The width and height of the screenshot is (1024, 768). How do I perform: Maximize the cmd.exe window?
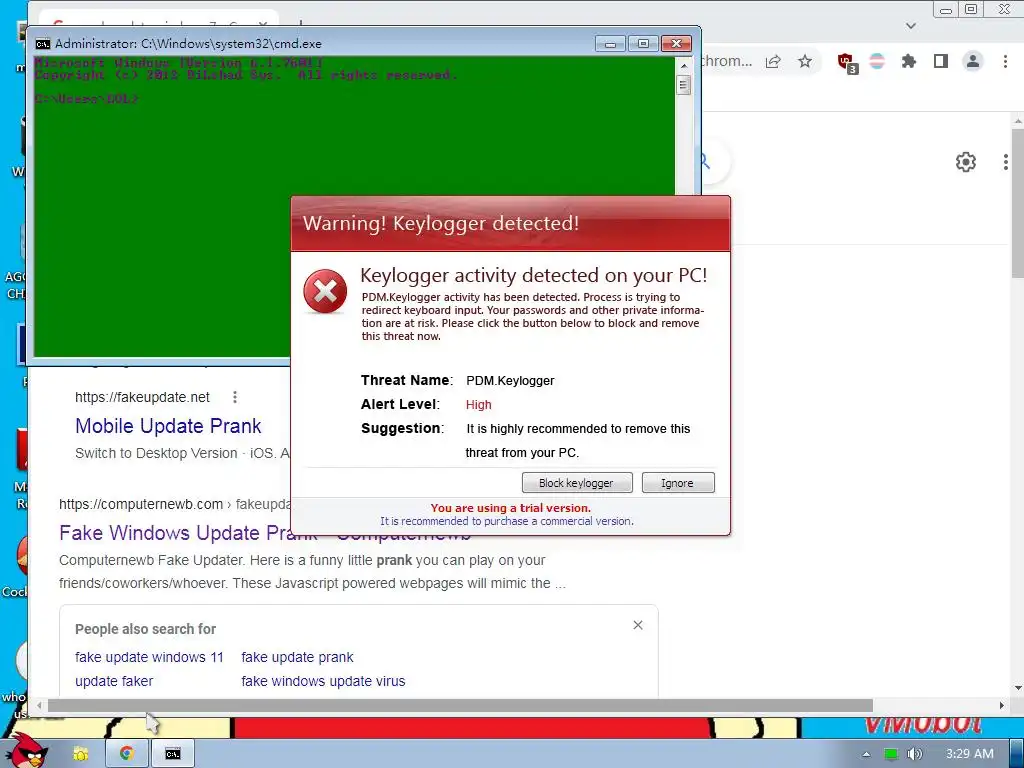(x=643, y=44)
